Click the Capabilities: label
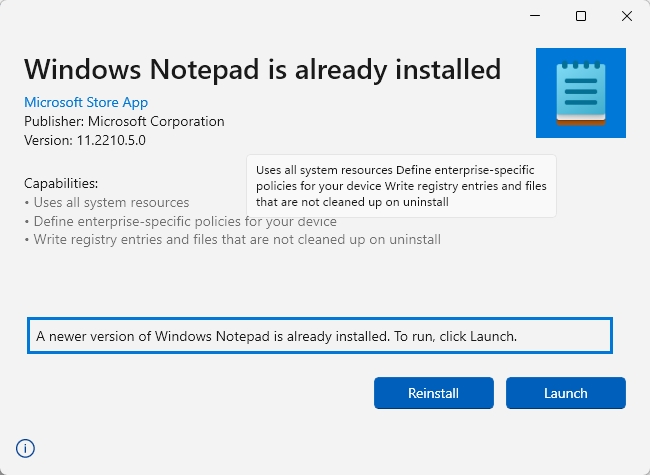Screen dimensions: 650x475 tap(61, 183)
